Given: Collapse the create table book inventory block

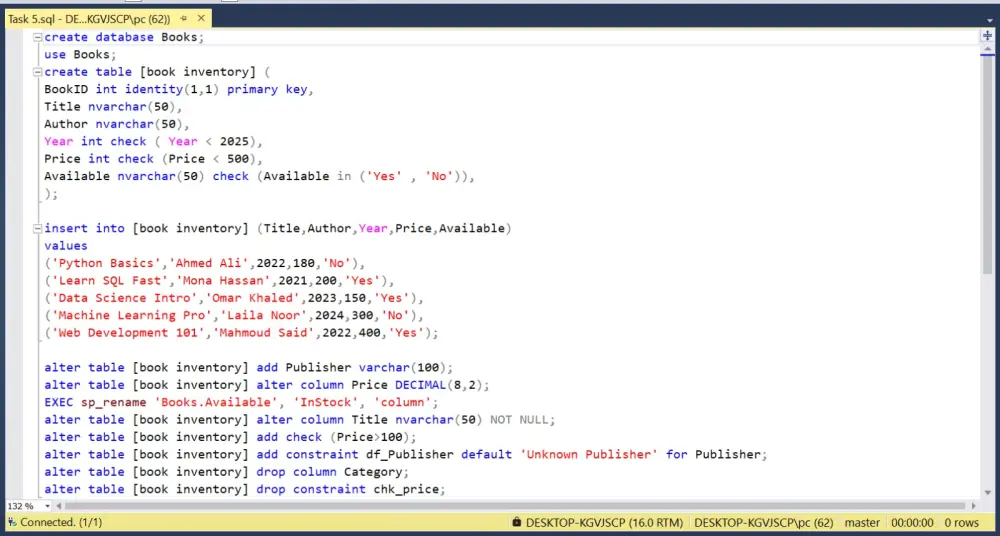Looking at the screenshot, I should [x=38, y=72].
